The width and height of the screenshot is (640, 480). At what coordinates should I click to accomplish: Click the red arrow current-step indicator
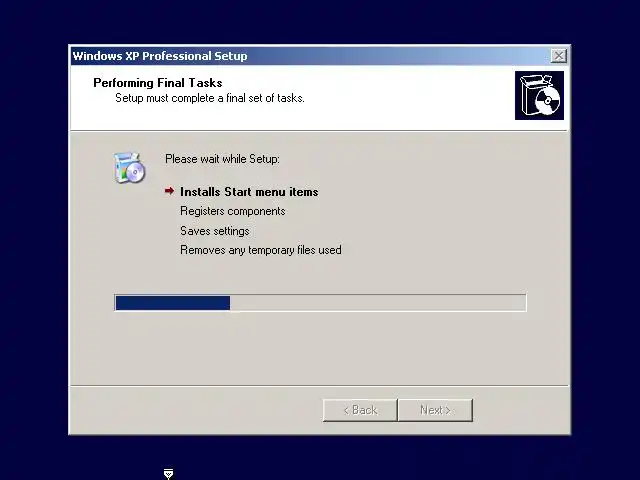169,191
